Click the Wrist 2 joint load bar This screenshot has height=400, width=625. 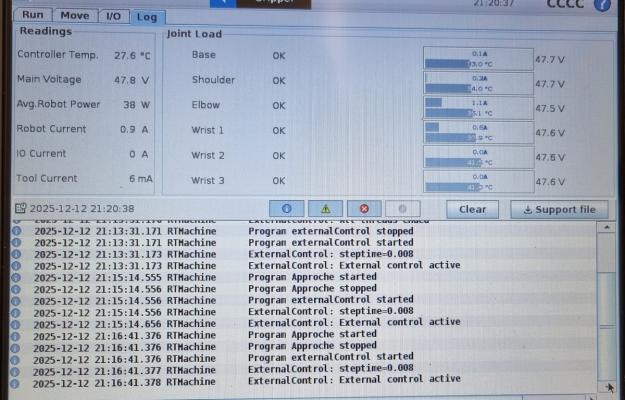click(x=478, y=157)
